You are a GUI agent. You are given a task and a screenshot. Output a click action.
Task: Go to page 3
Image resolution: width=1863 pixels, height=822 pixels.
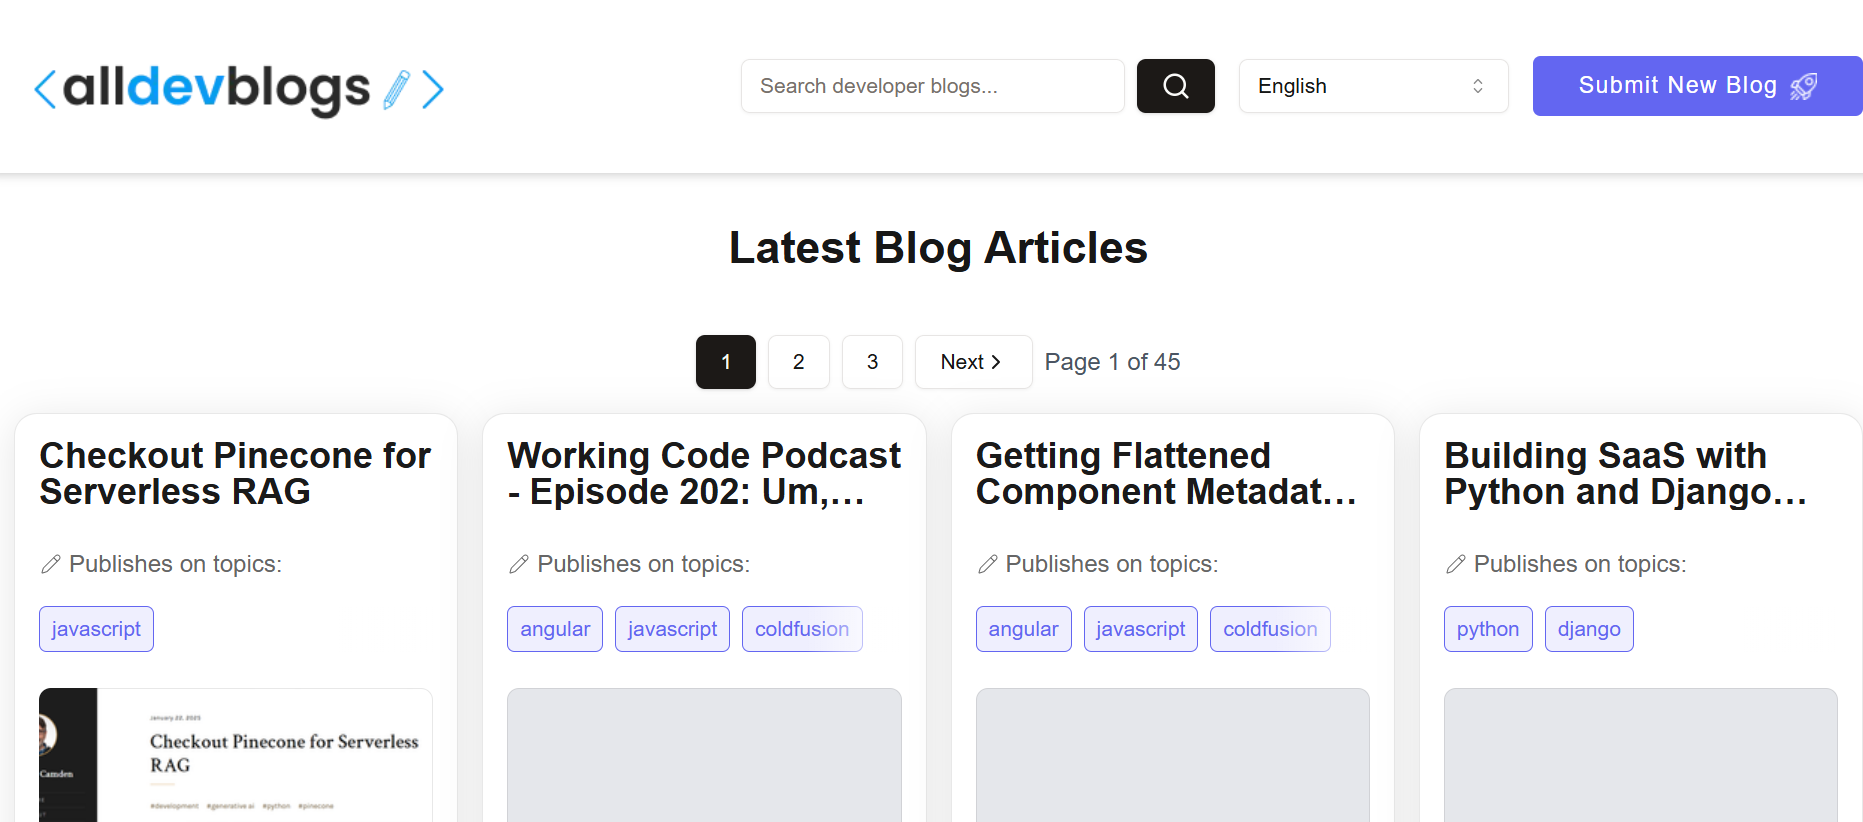(x=872, y=362)
